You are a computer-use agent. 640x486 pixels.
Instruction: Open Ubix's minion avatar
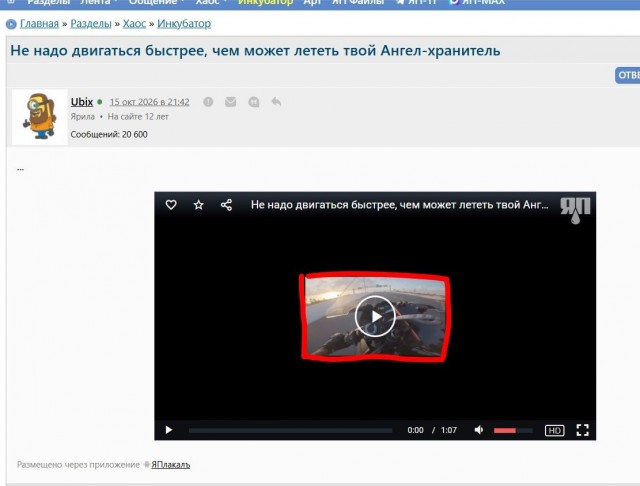[x=40, y=117]
